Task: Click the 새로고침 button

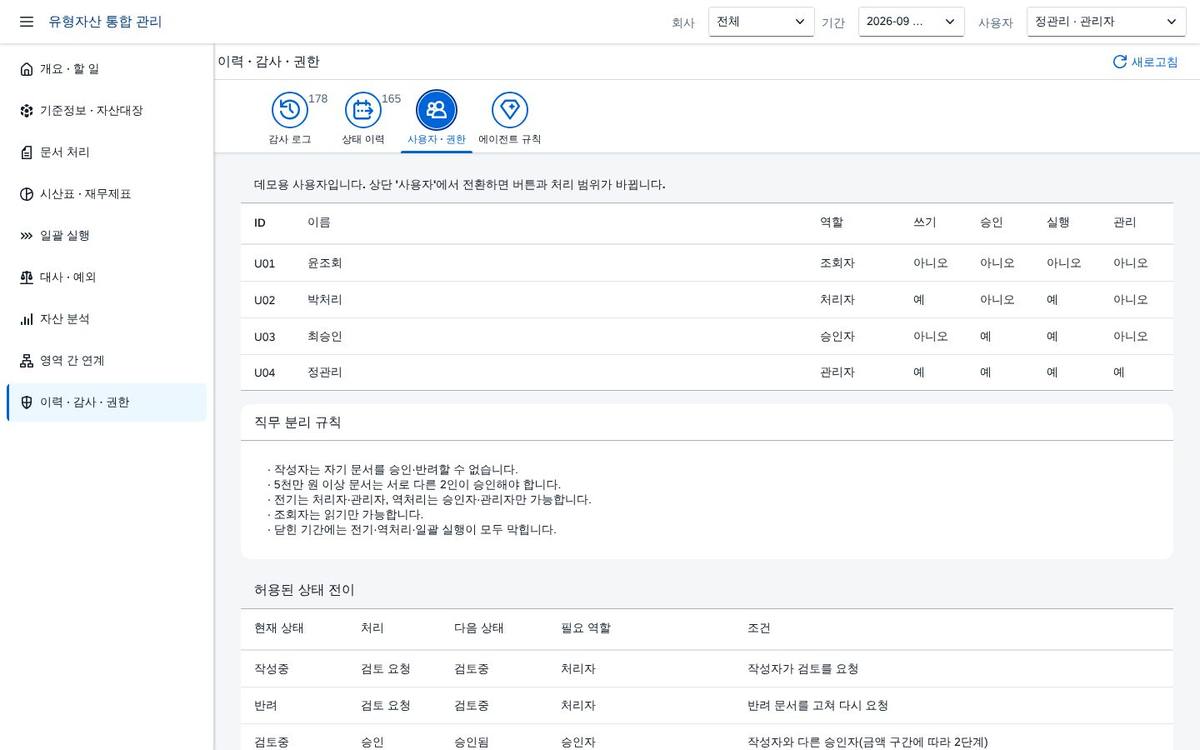Action: [1146, 62]
